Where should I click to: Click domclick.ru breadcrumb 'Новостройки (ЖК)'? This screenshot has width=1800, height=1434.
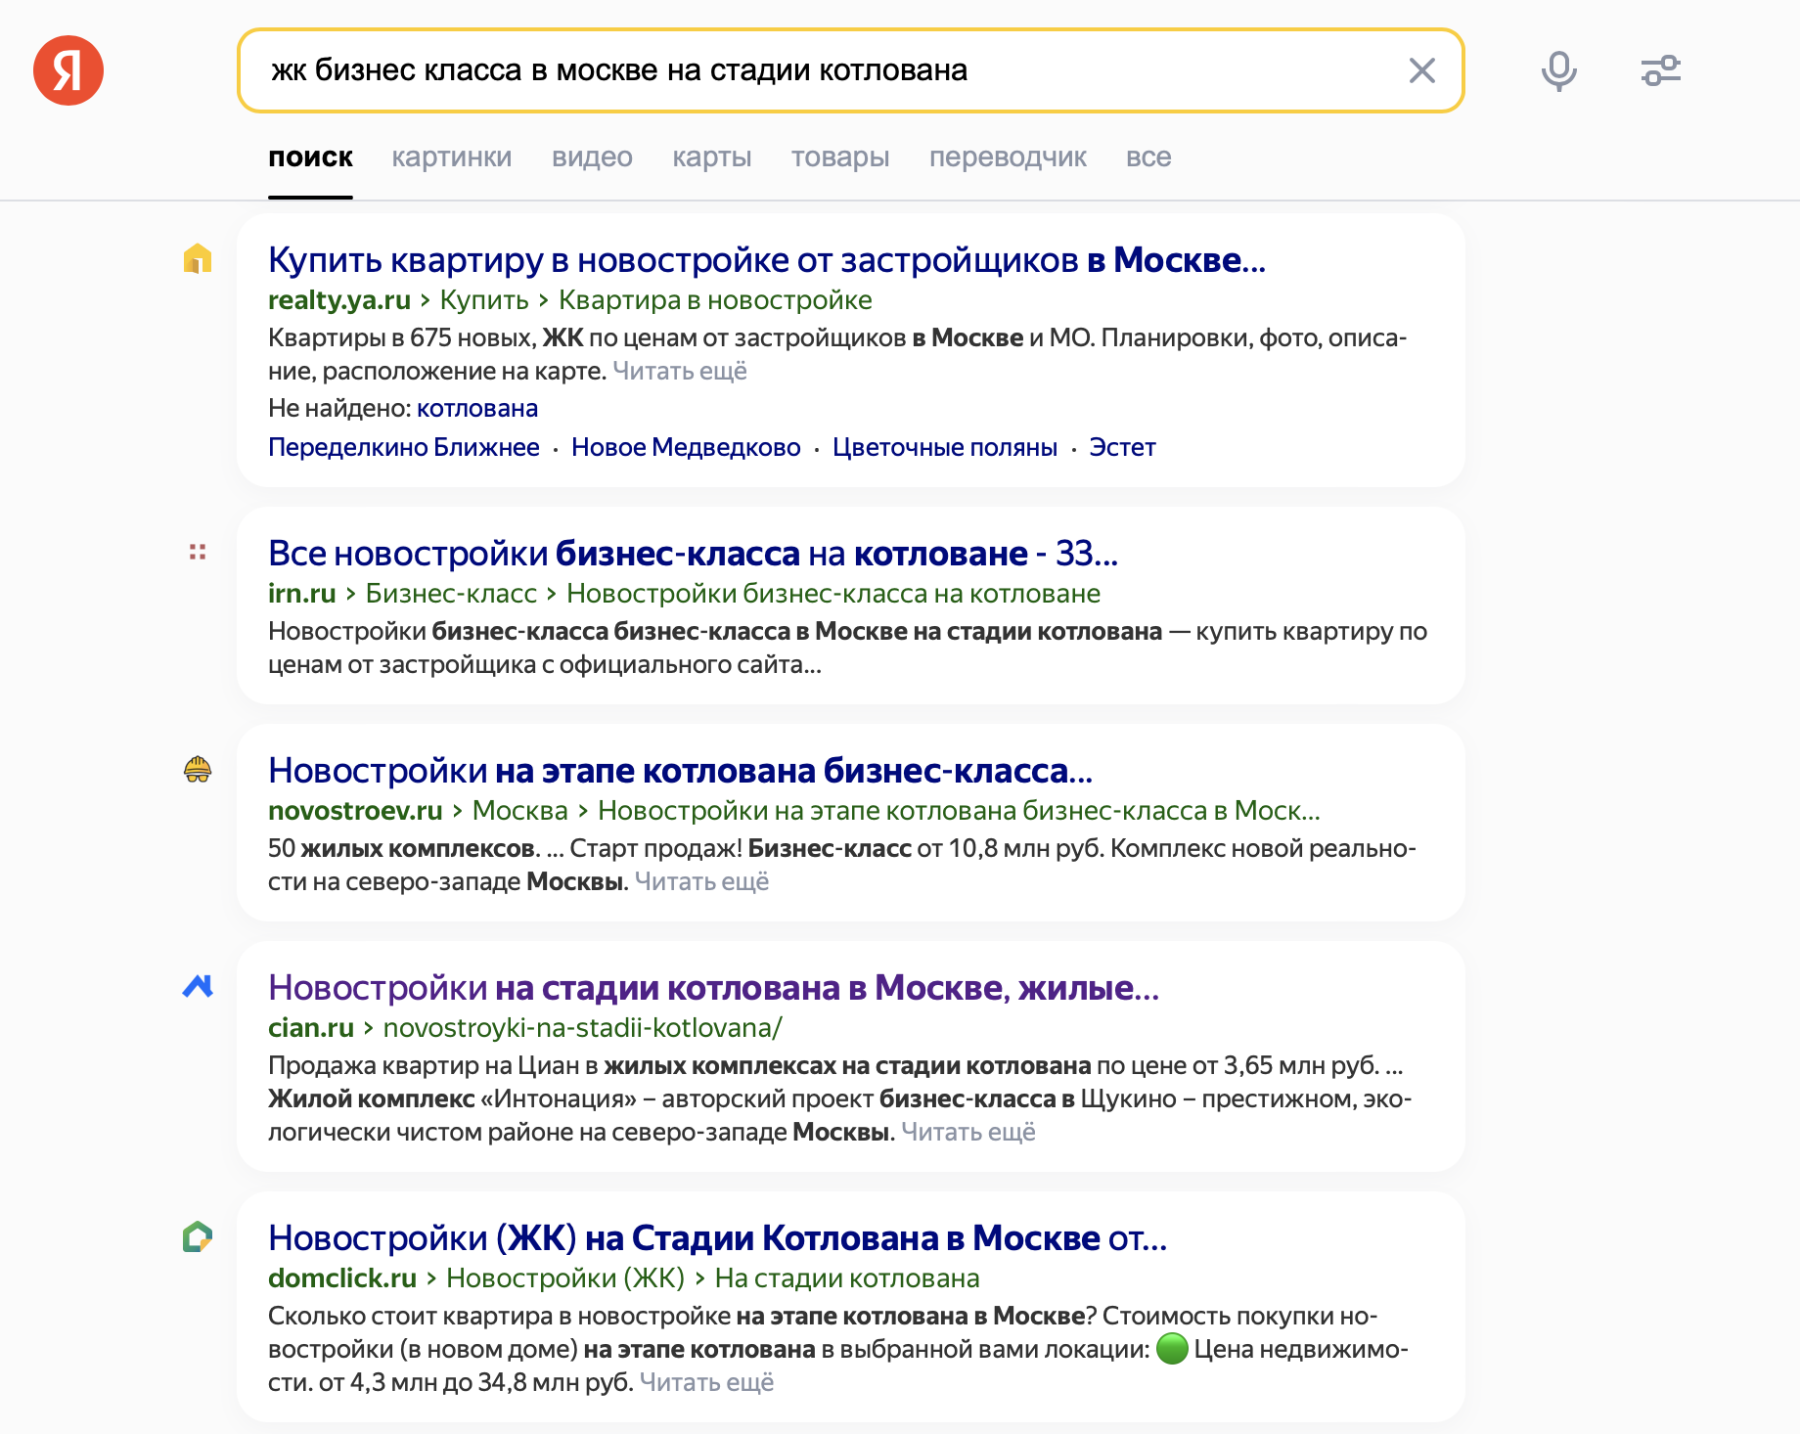(565, 1278)
